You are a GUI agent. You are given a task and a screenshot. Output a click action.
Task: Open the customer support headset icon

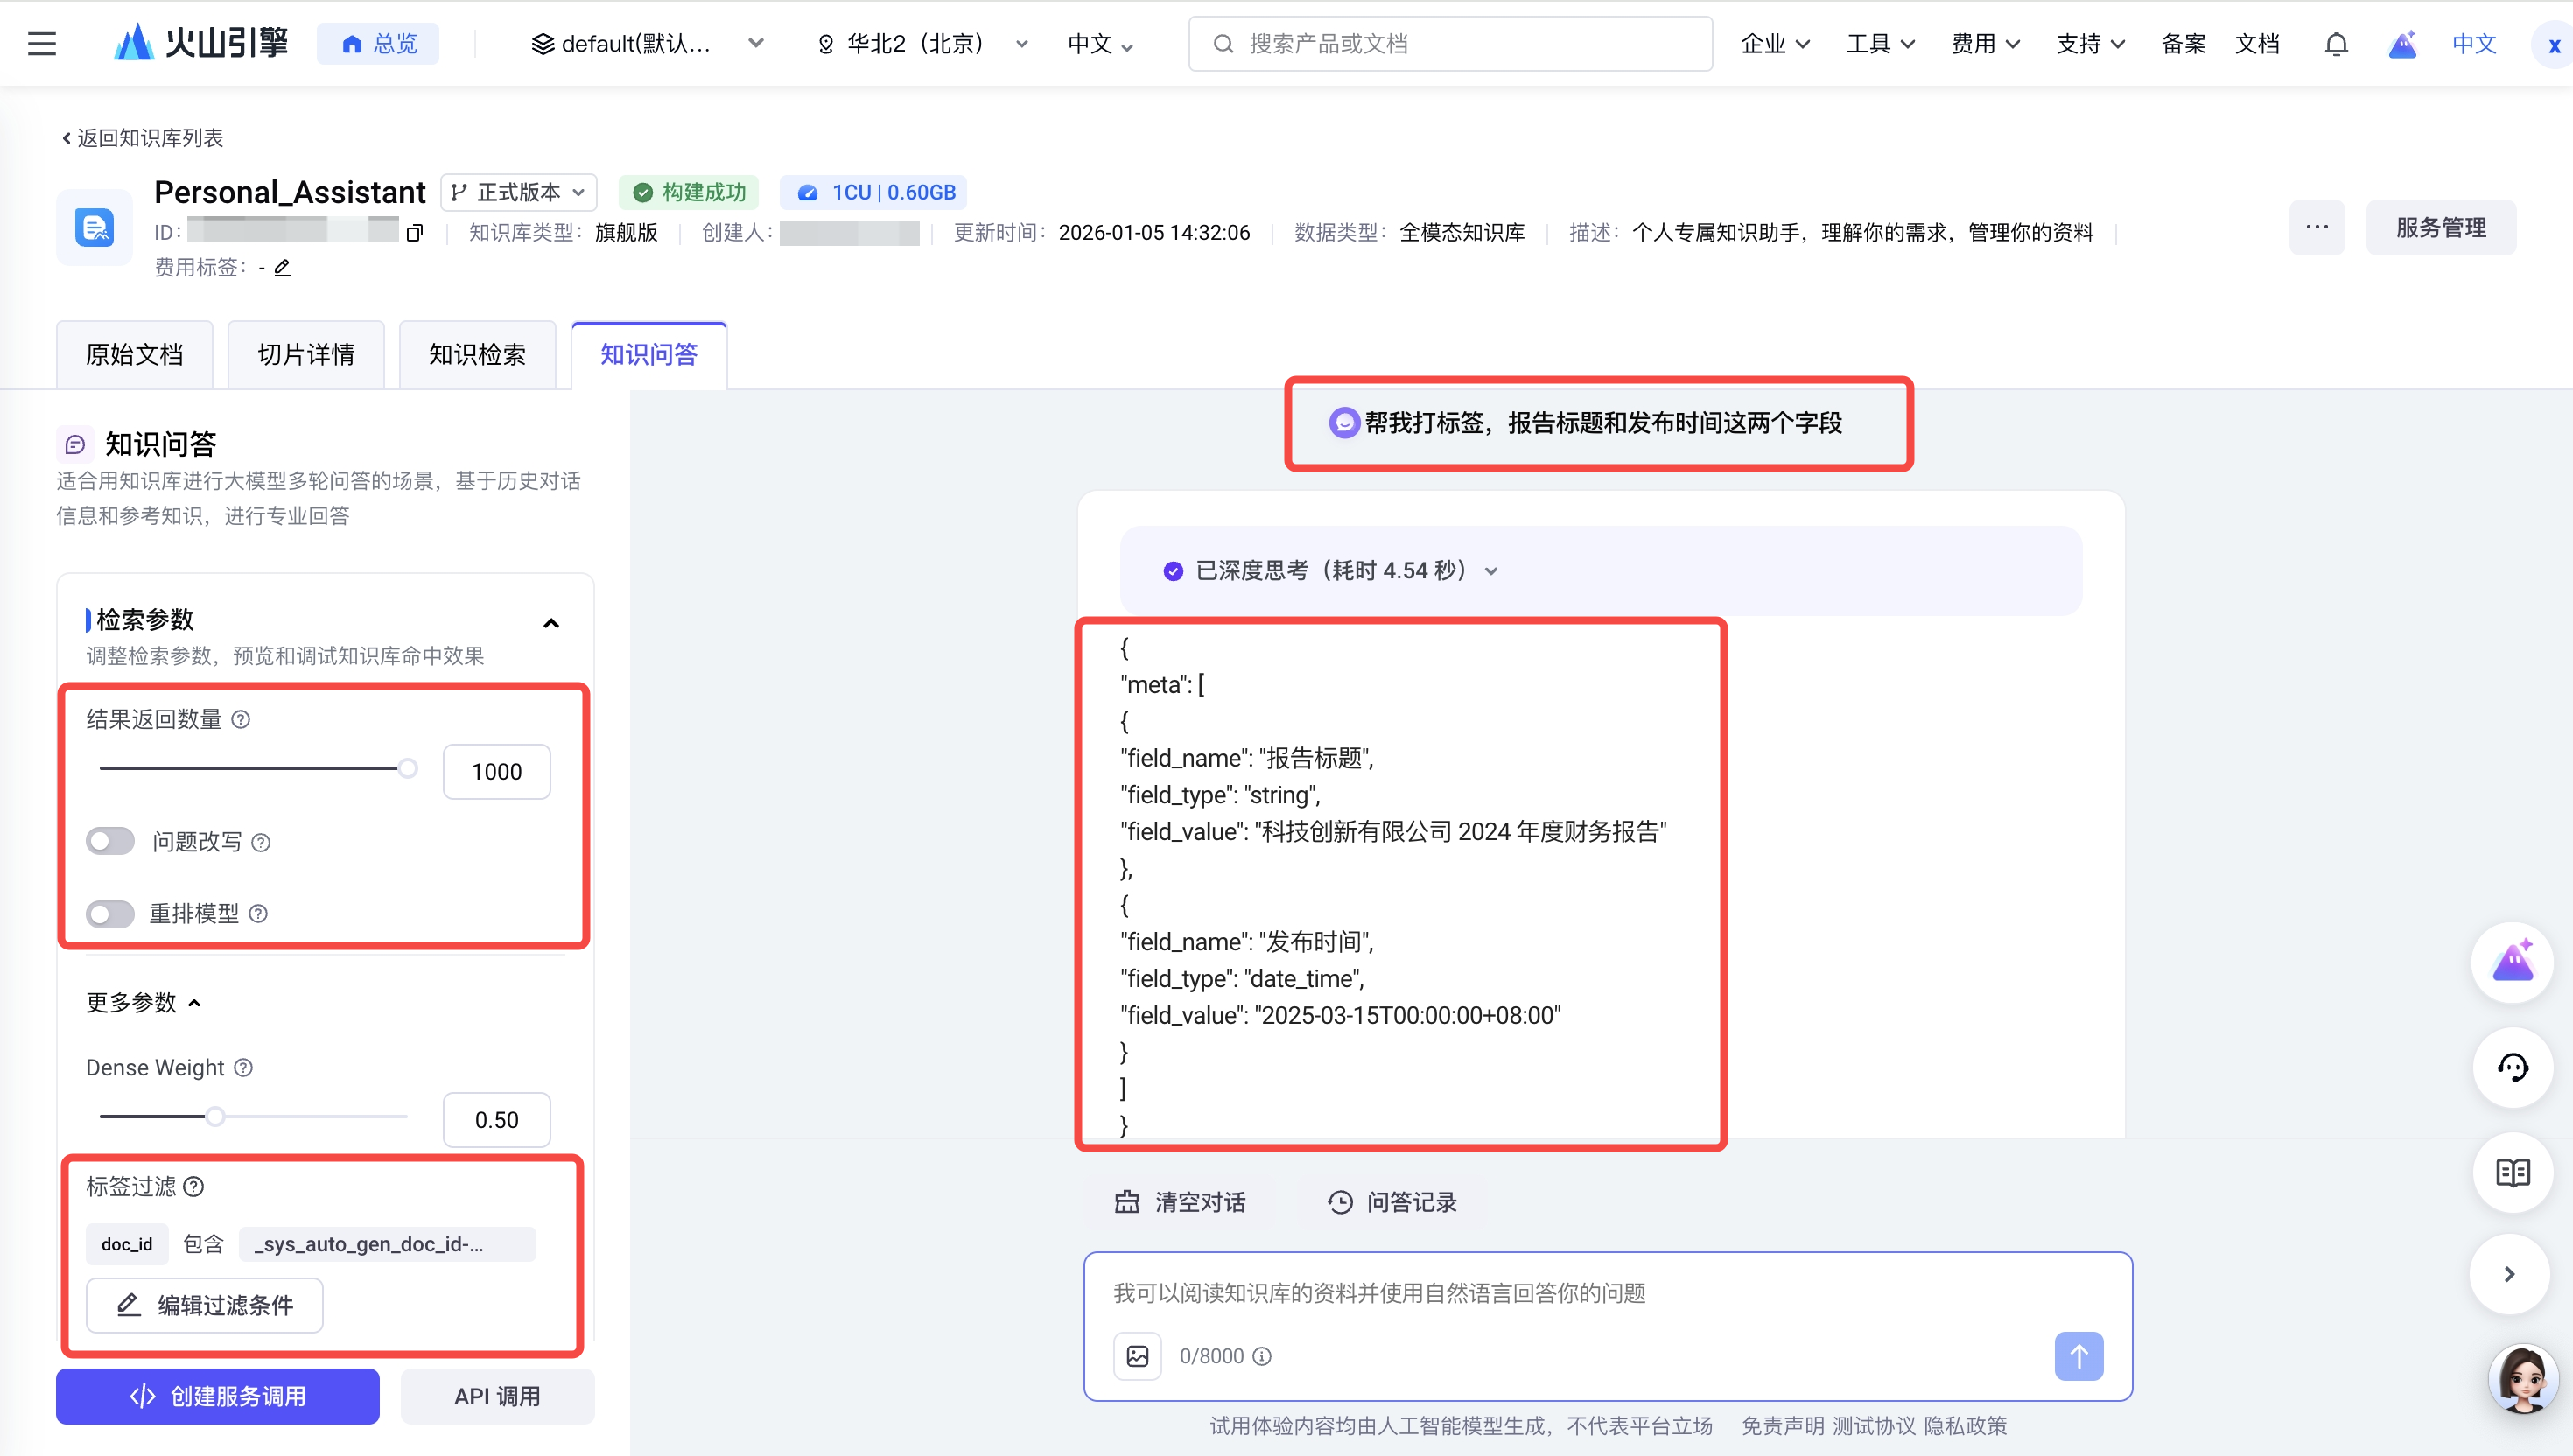[x=2512, y=1067]
